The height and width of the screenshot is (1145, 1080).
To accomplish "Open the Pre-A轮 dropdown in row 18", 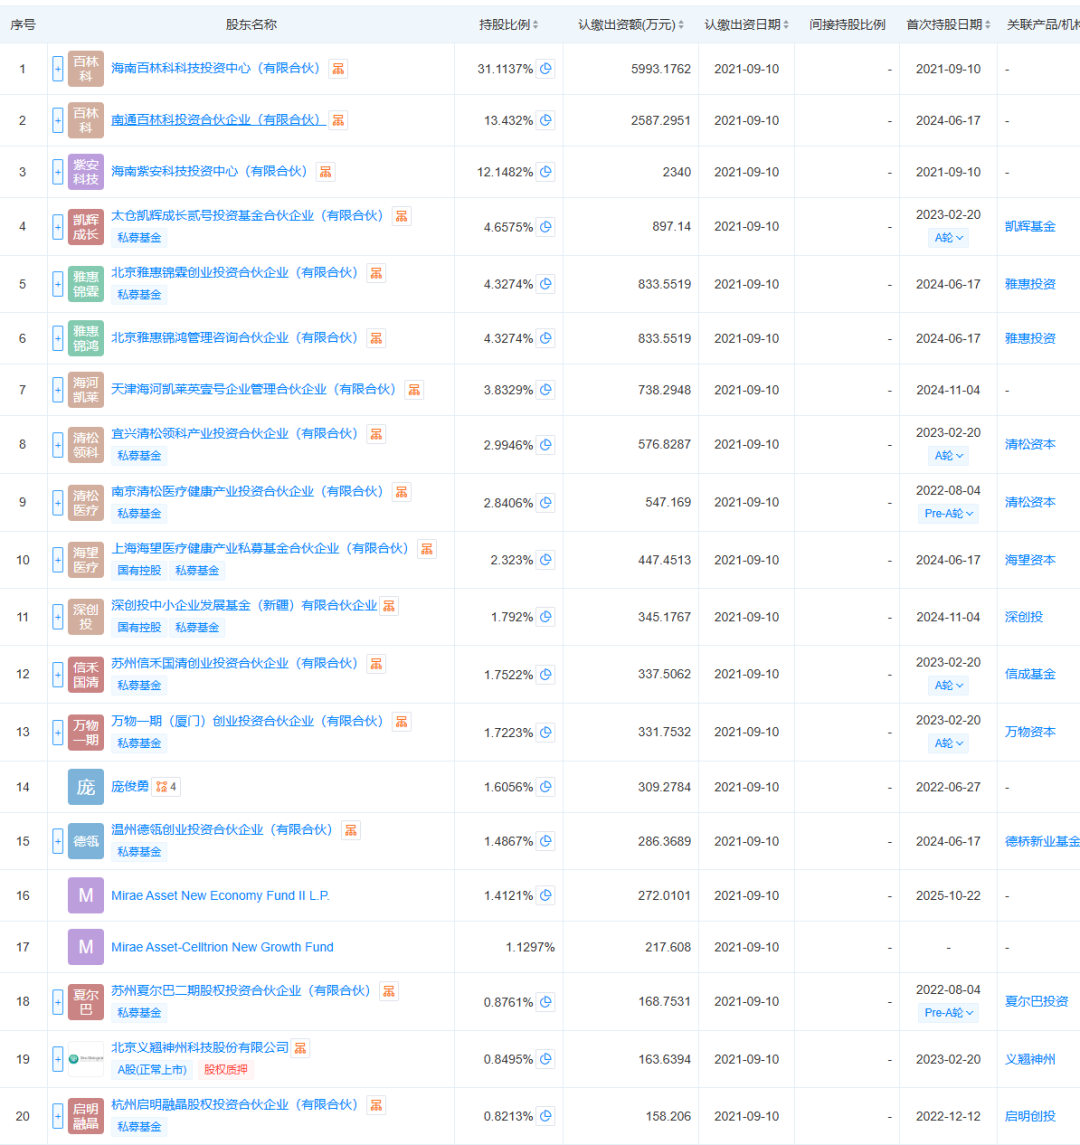I will (x=949, y=1013).
